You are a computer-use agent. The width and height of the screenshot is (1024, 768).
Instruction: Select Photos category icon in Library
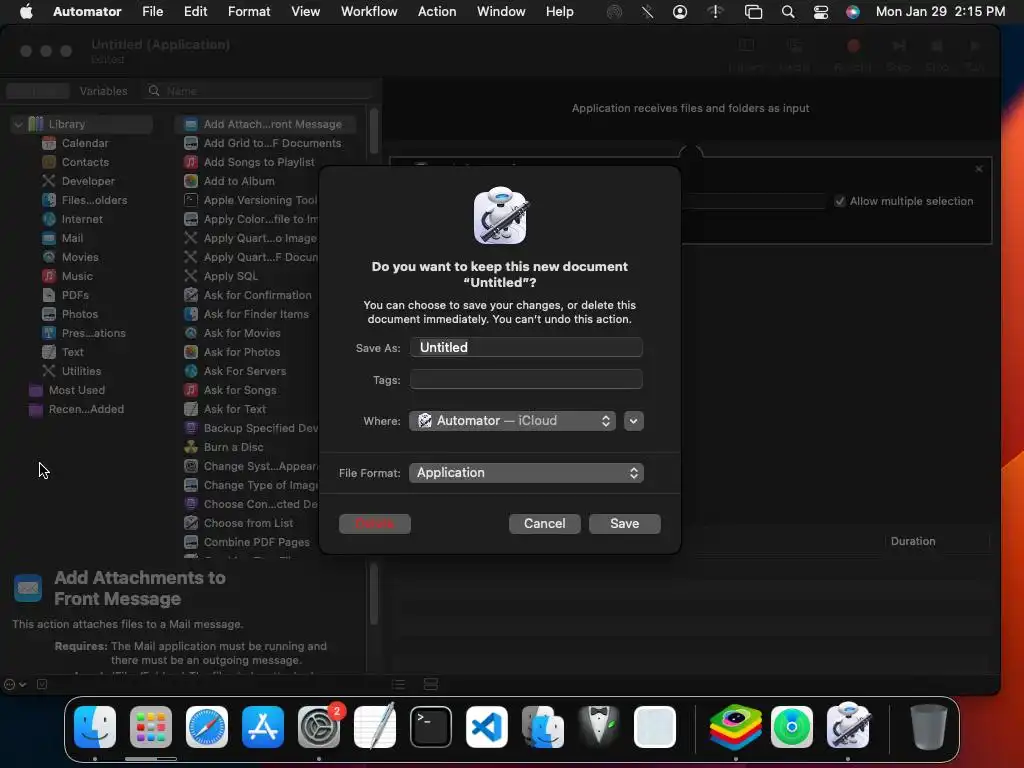[49, 314]
